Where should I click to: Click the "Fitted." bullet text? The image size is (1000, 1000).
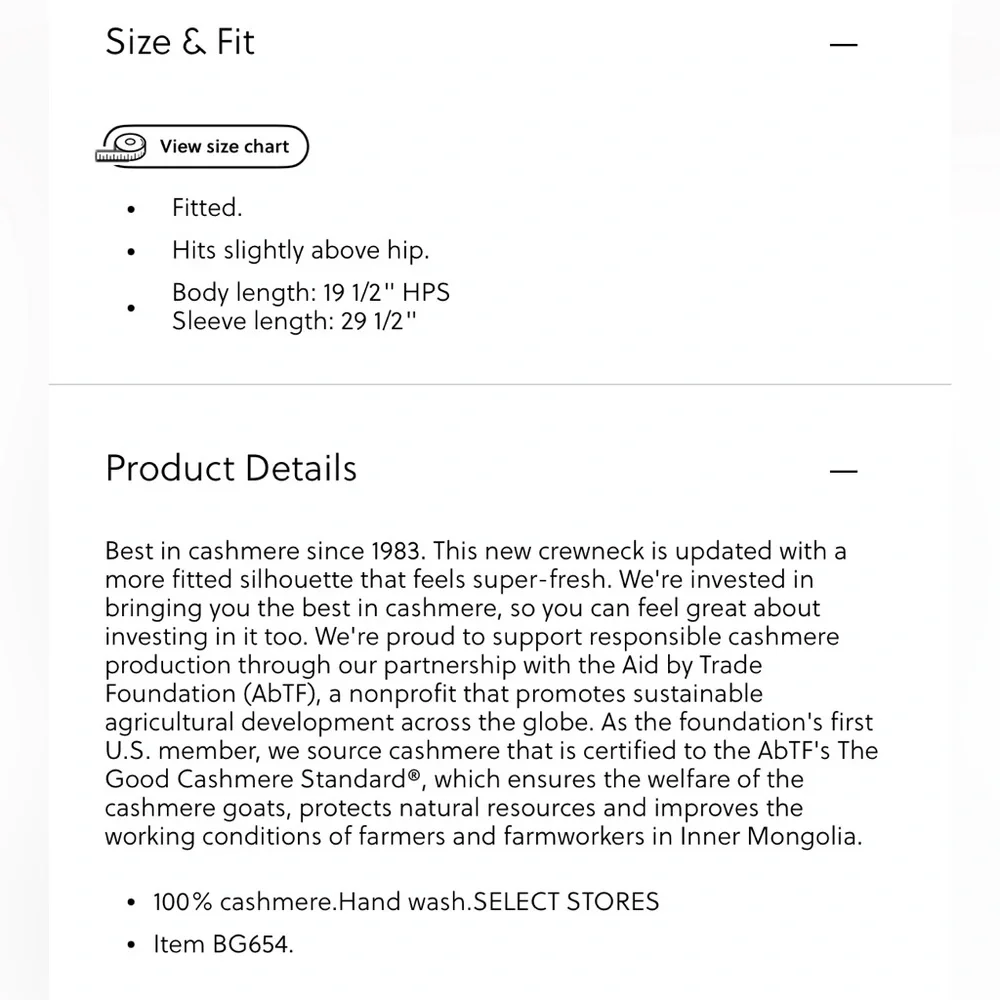[x=207, y=208]
